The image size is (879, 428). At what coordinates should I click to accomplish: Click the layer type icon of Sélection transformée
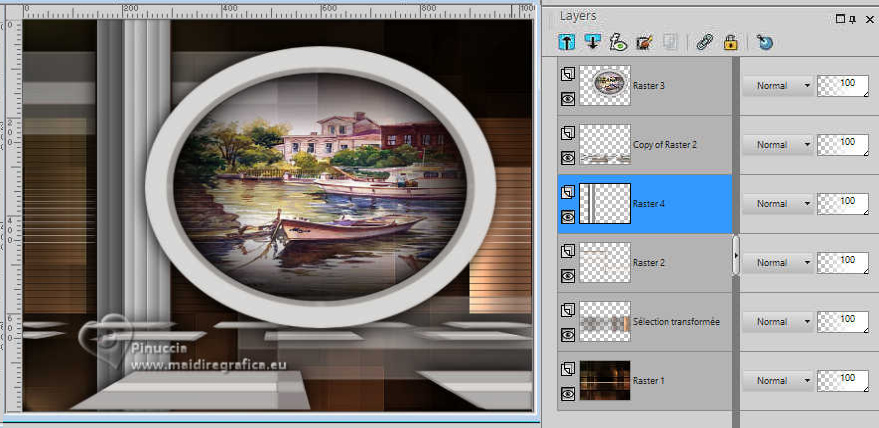(568, 310)
